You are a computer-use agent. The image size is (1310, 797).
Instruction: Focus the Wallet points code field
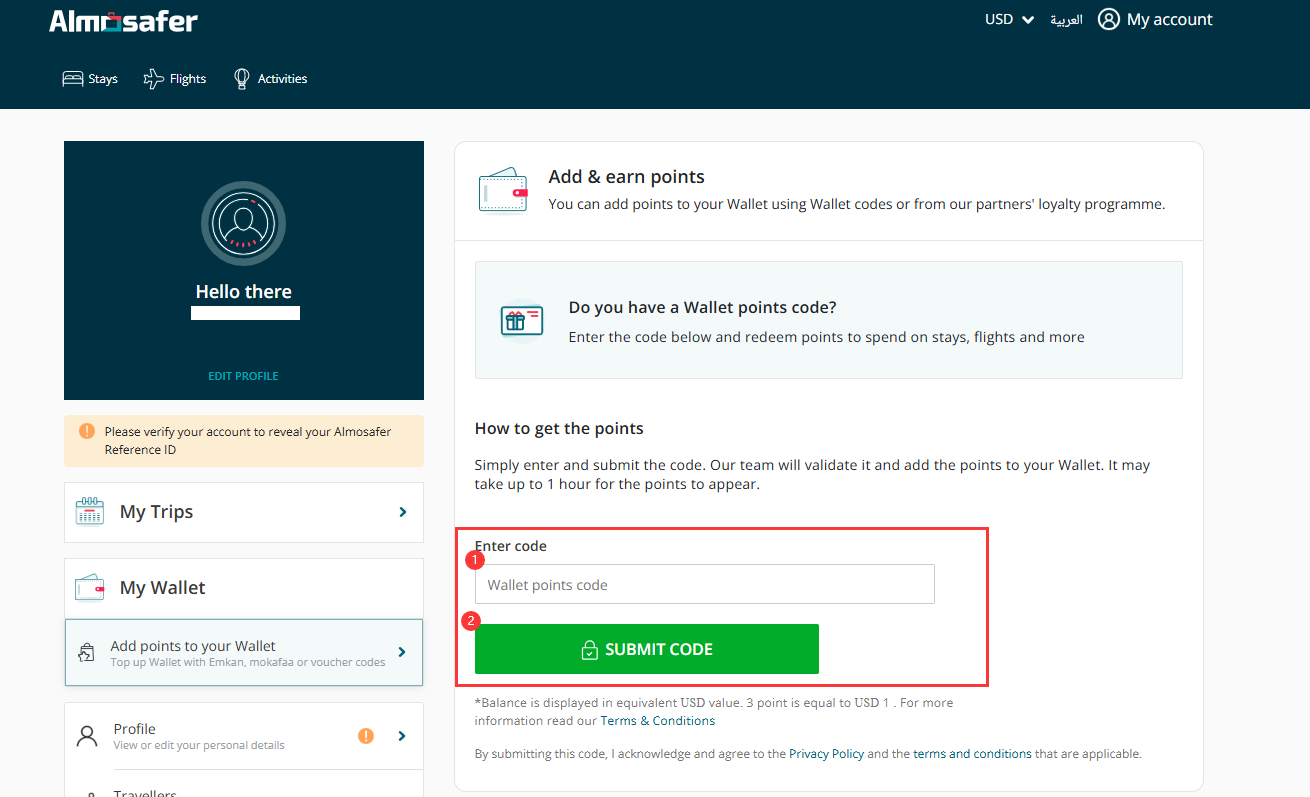coord(704,585)
